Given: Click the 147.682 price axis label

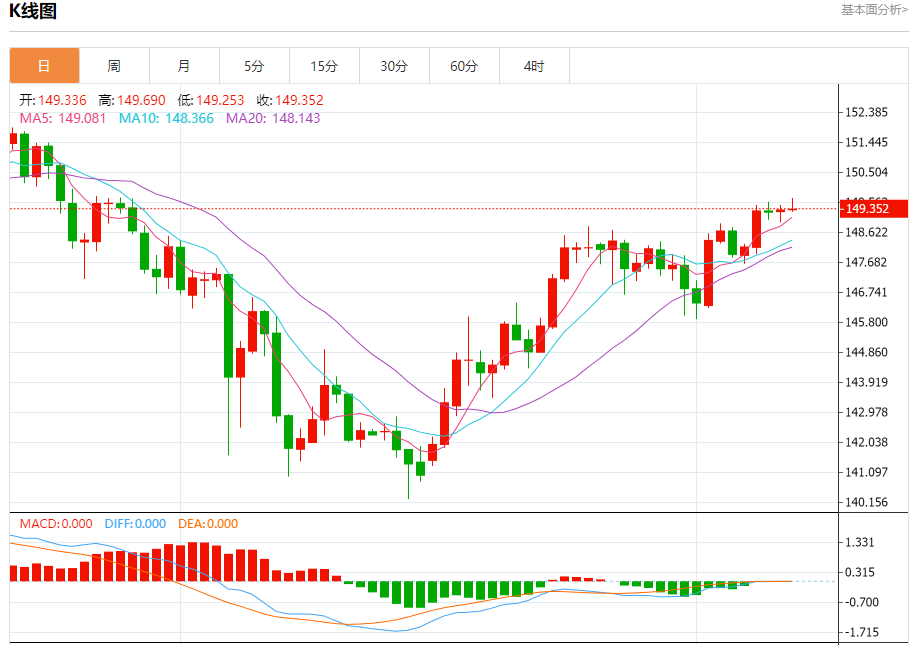Looking at the screenshot, I should point(867,262).
